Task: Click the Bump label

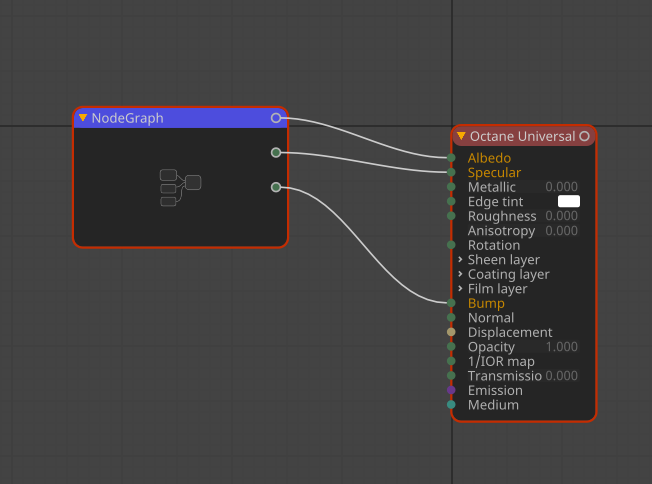Action: pos(486,304)
